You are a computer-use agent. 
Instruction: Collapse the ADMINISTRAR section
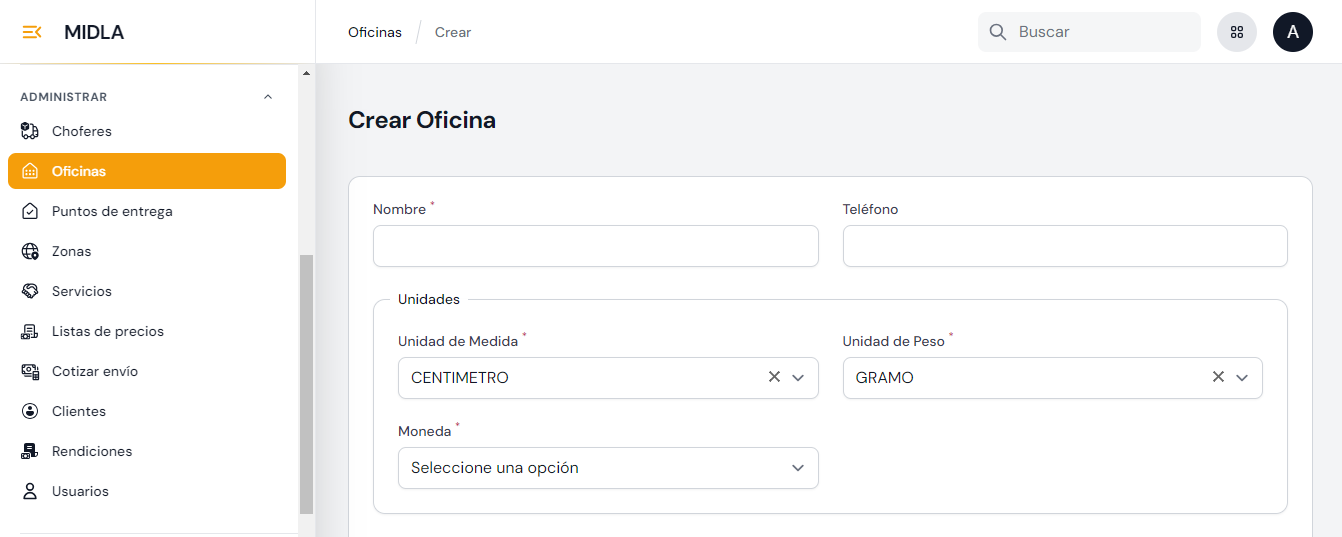pyautogui.click(x=267, y=97)
